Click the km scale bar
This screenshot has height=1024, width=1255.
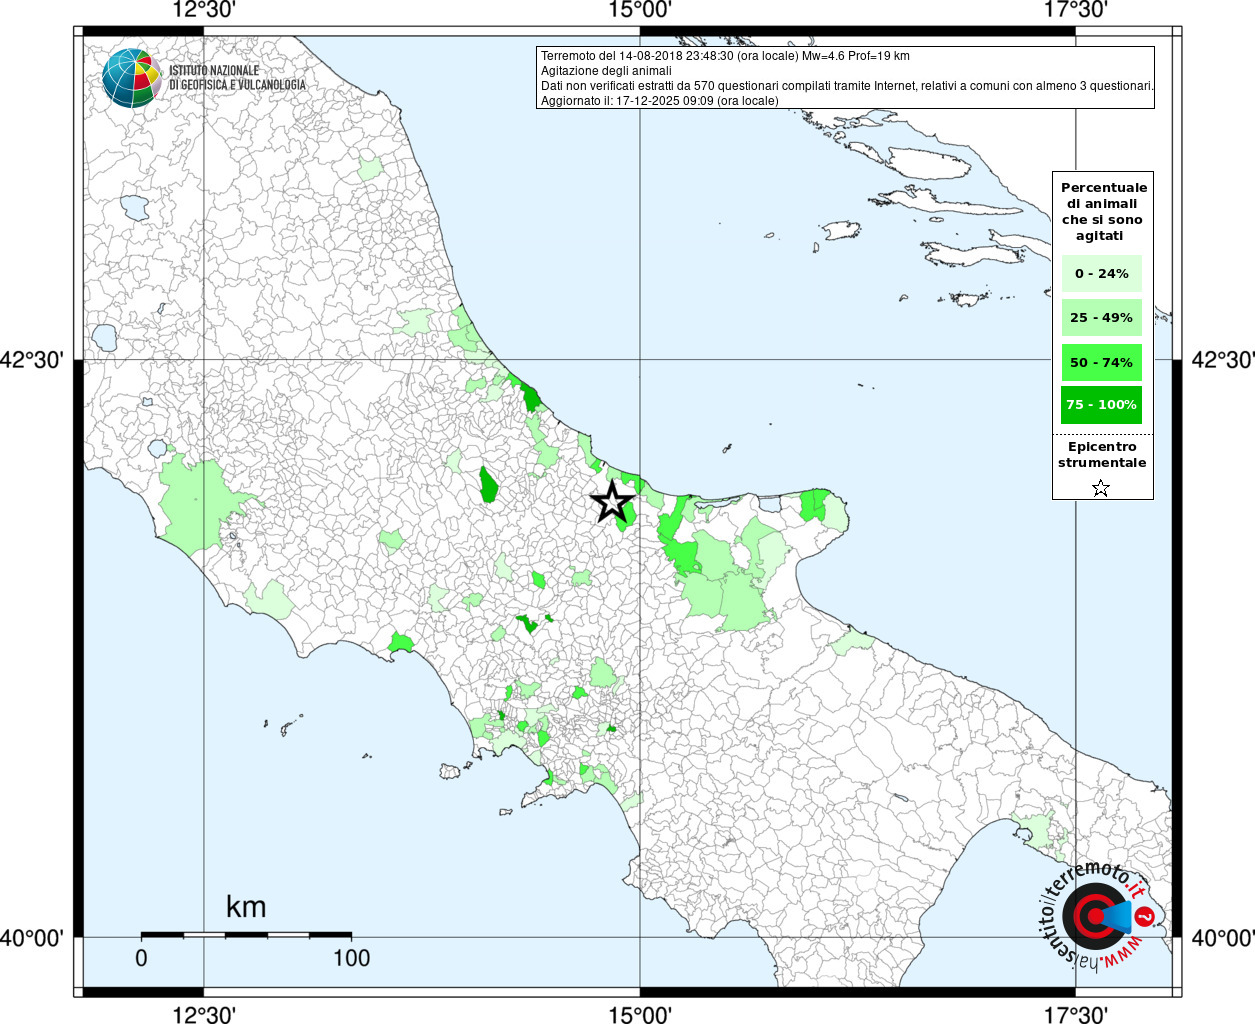coord(246,935)
